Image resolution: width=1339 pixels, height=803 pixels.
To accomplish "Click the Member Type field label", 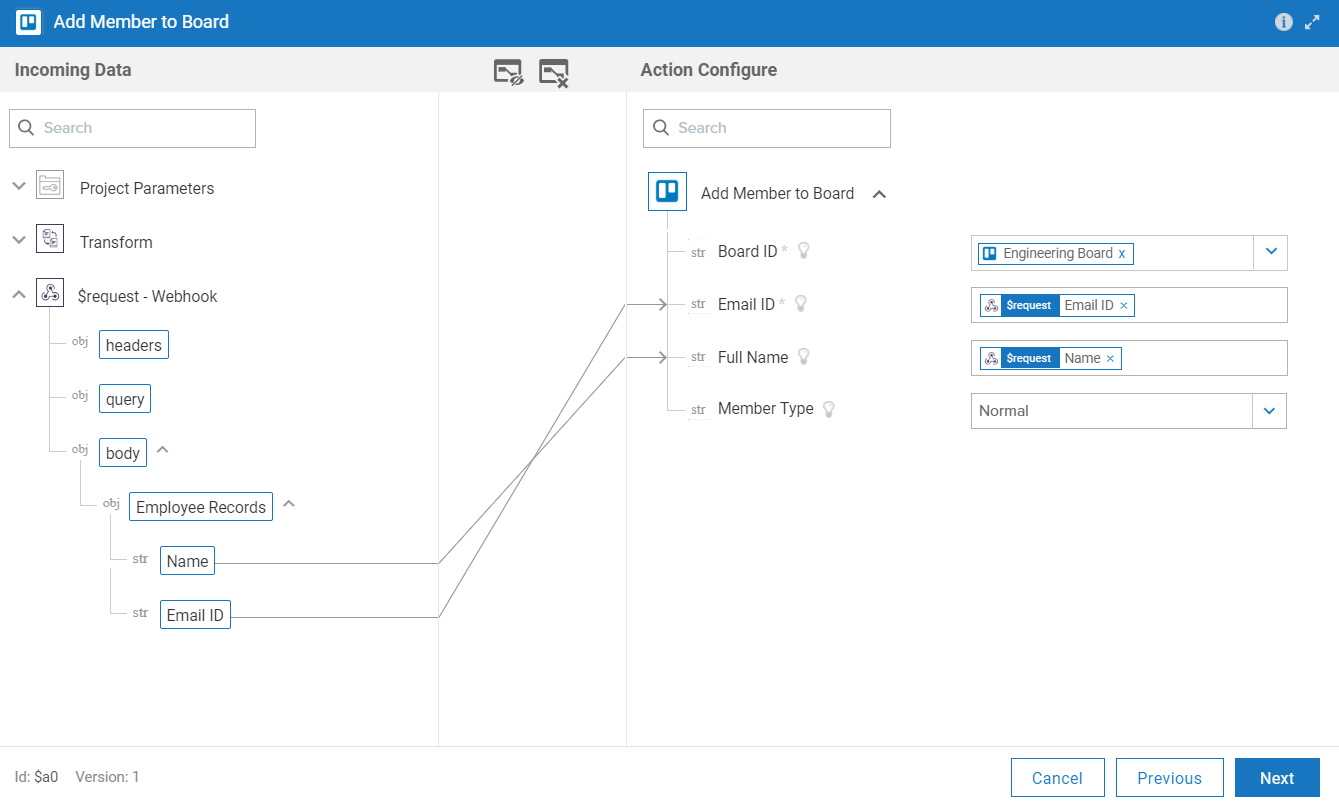I will [x=766, y=408].
